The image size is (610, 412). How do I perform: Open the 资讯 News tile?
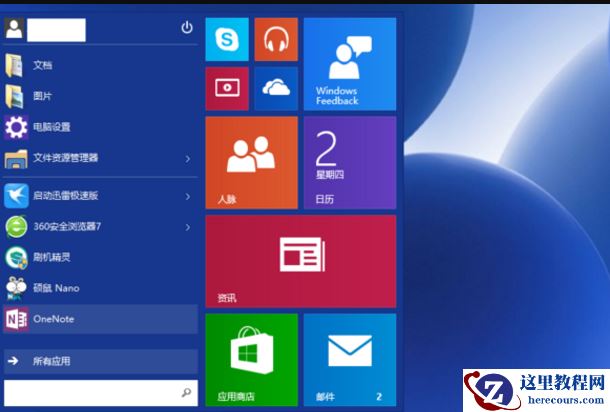pyautogui.click(x=301, y=261)
